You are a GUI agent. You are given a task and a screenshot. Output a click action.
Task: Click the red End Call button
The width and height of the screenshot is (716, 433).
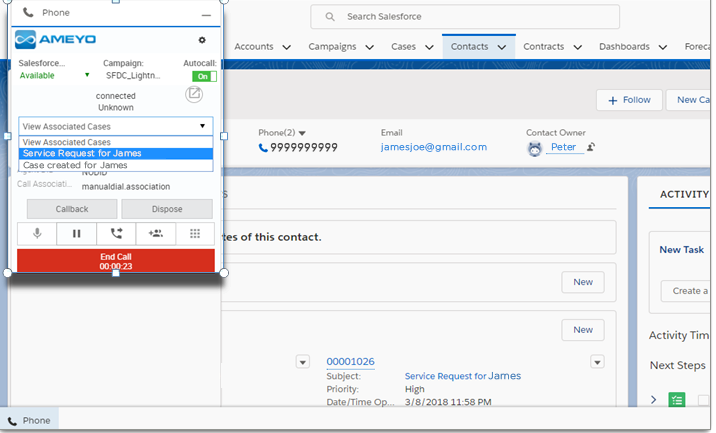(116, 261)
